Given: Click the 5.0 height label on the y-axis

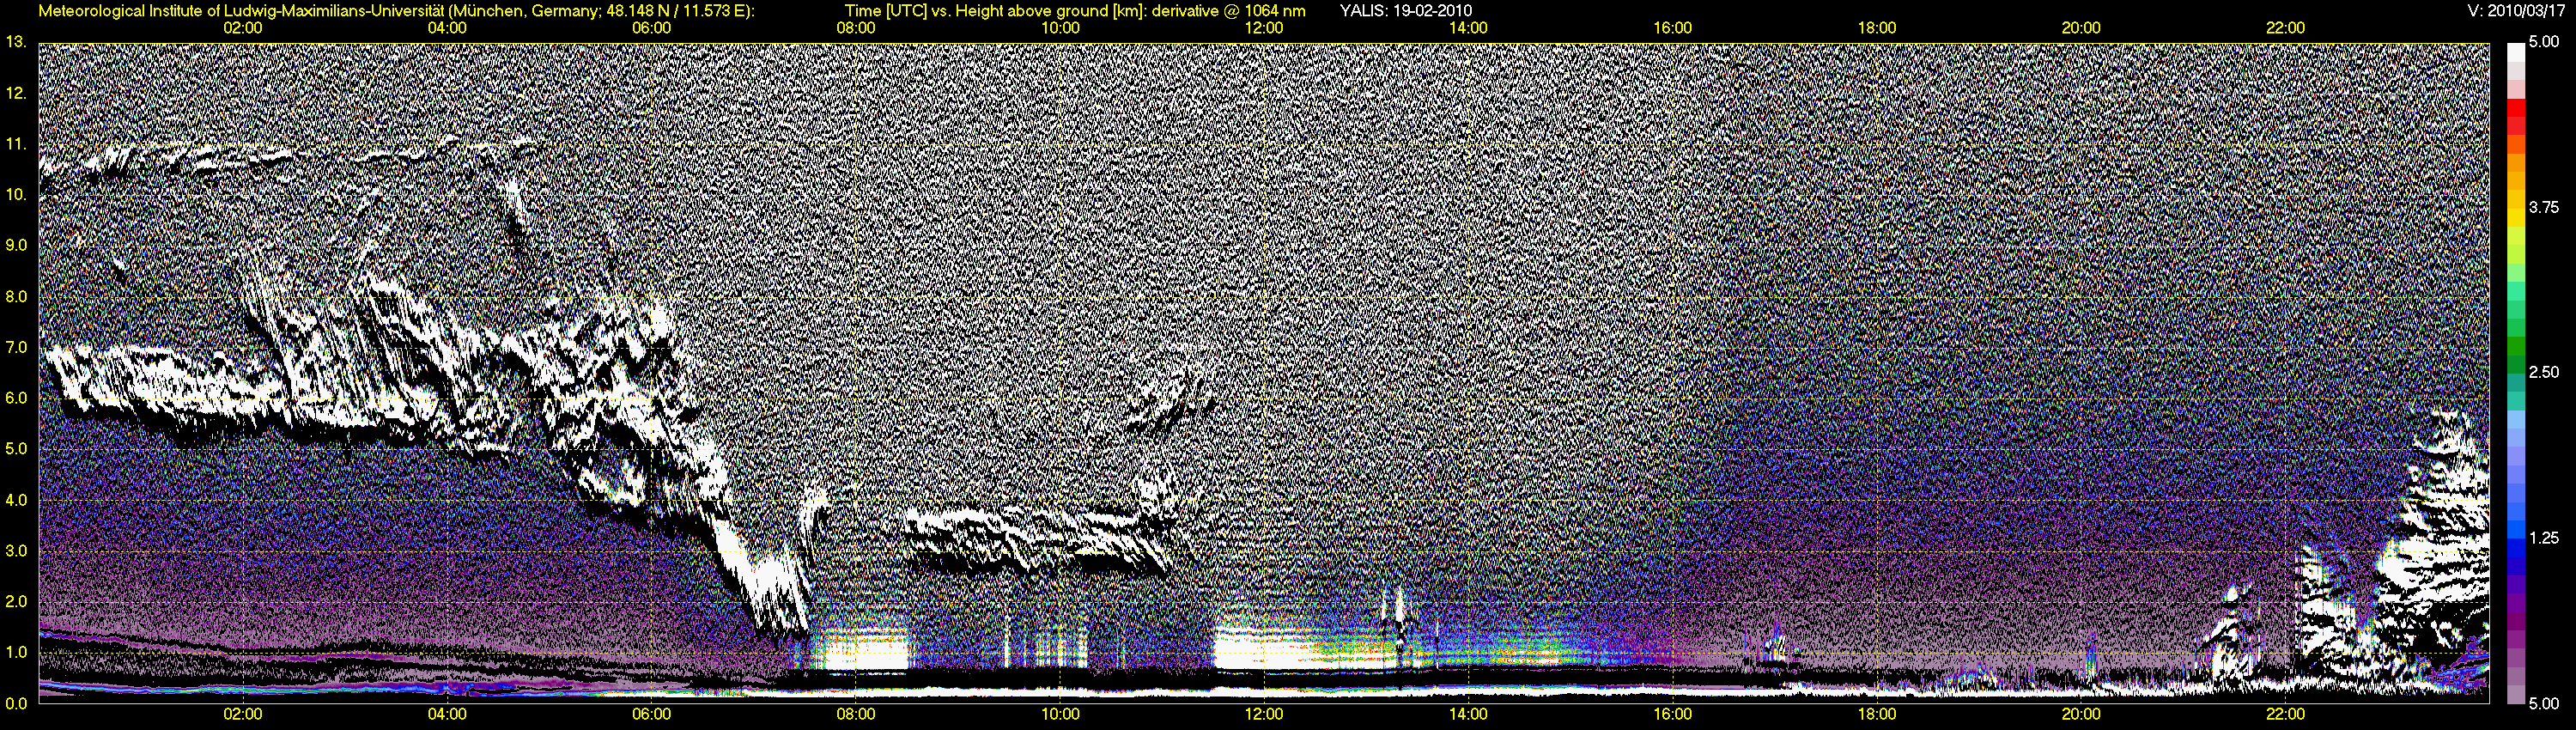Looking at the screenshot, I should [16, 449].
